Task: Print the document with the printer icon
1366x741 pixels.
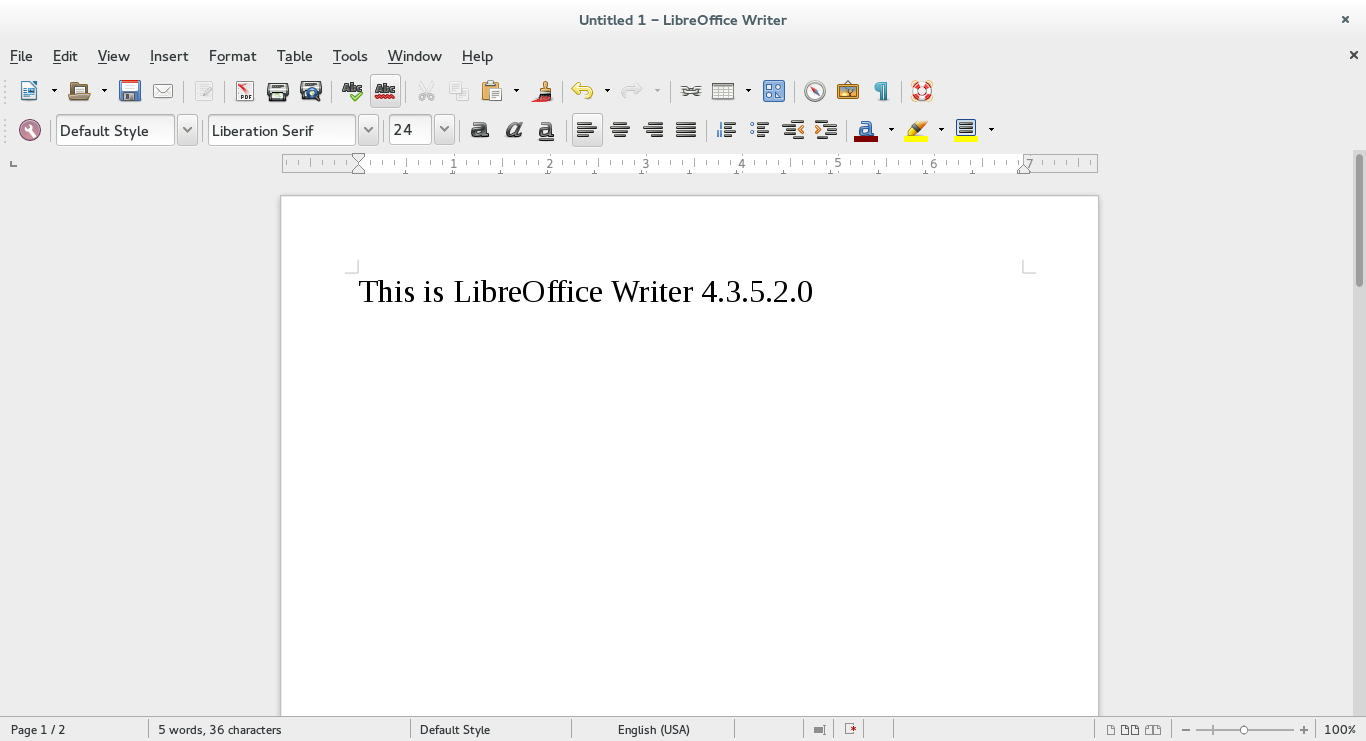Action: 278,91
